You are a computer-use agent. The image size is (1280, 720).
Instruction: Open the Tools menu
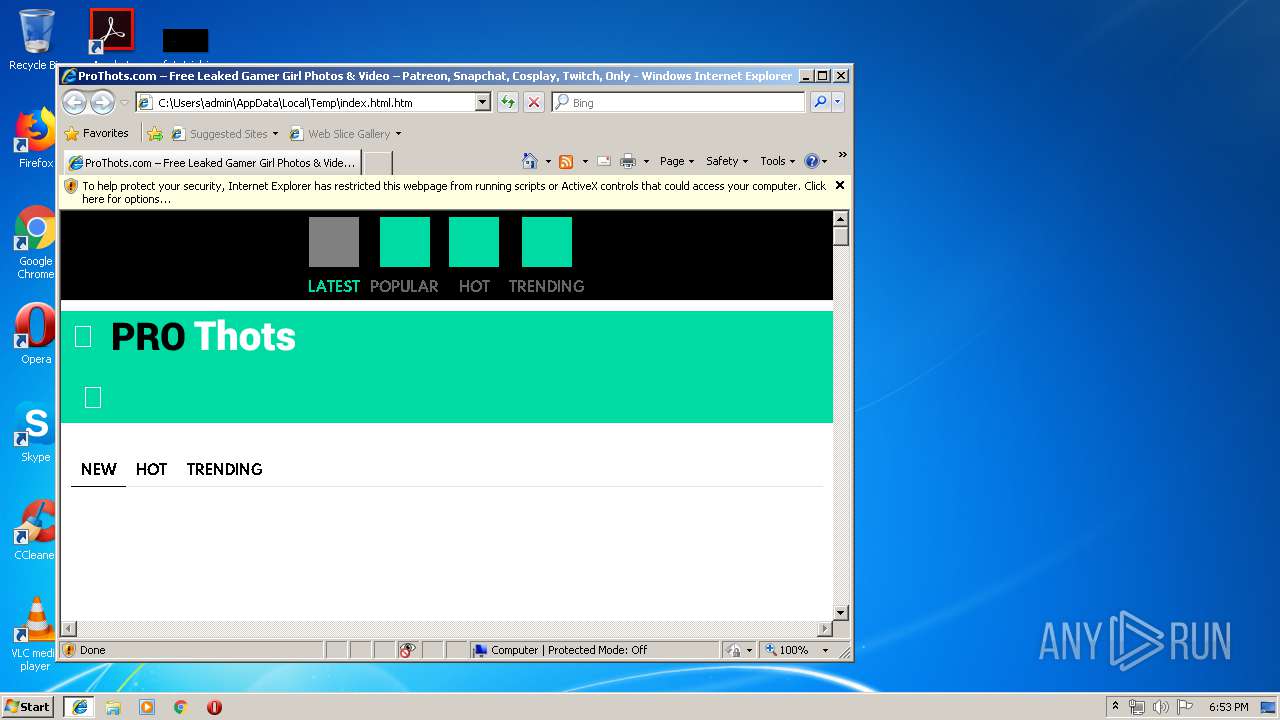pos(777,161)
